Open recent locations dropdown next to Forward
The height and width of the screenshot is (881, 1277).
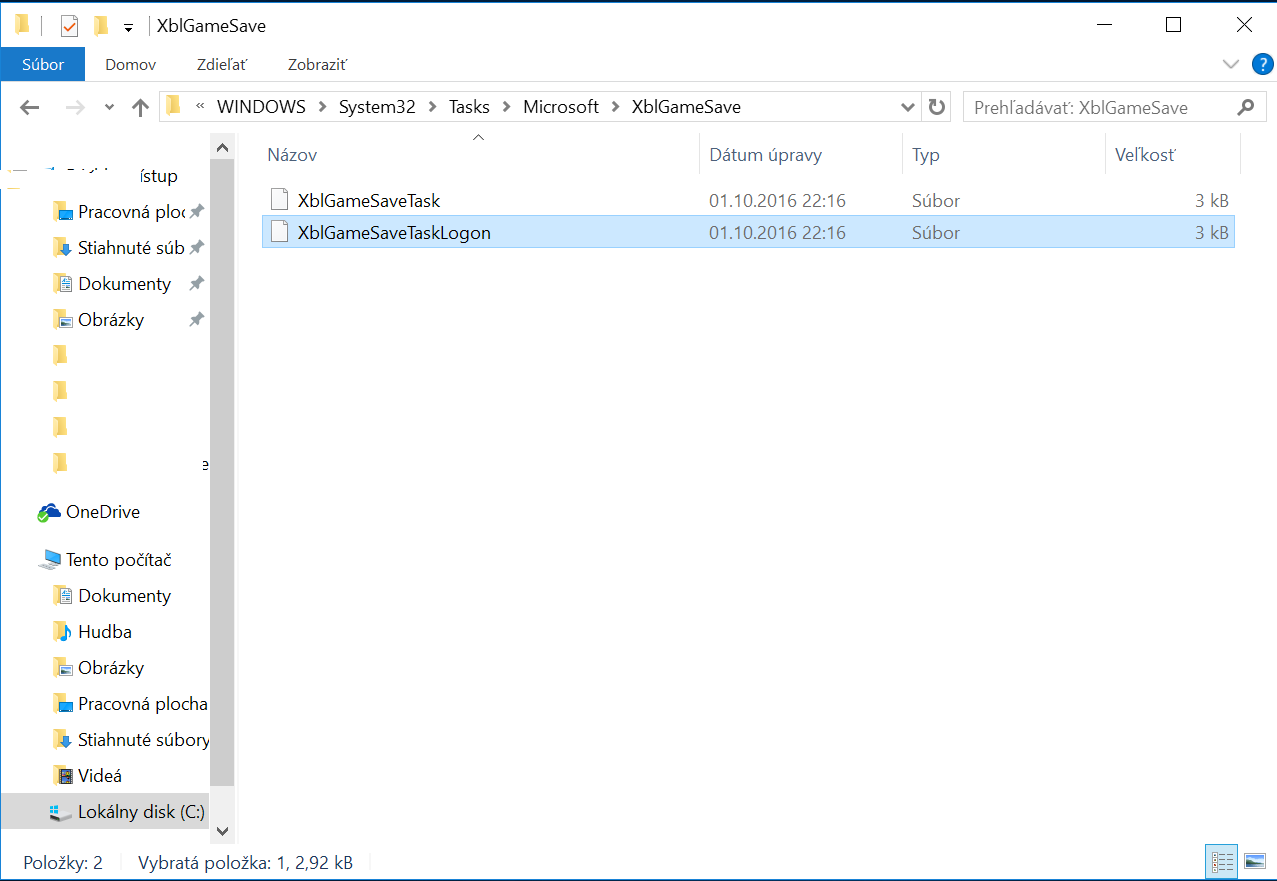107,107
